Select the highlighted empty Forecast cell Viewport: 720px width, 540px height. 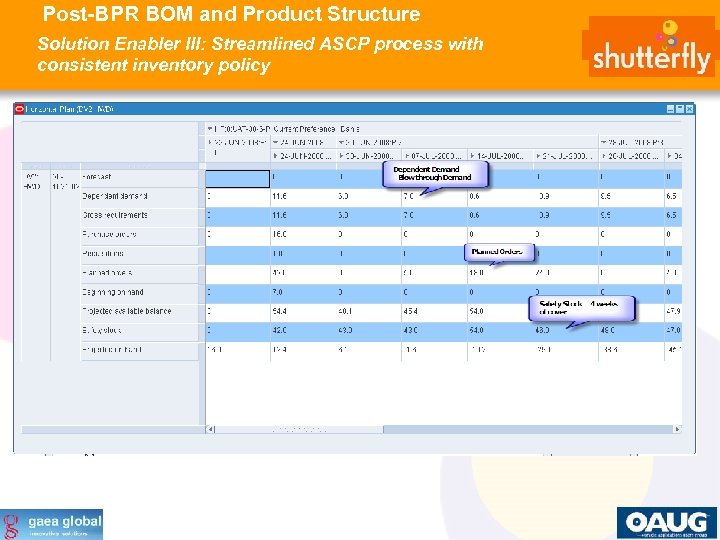click(237, 179)
